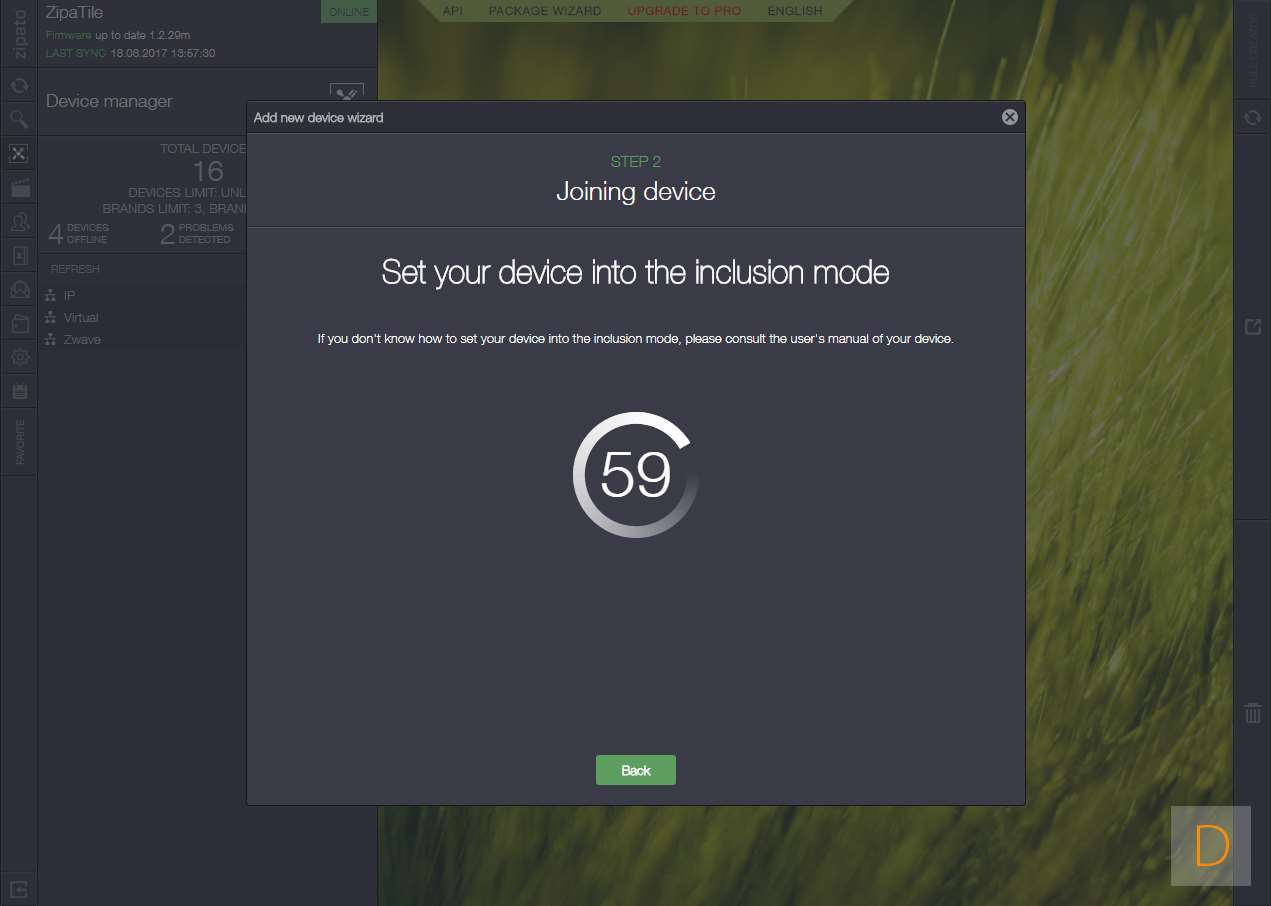
Task: Open the users icon in left sidebar
Action: [x=18, y=221]
